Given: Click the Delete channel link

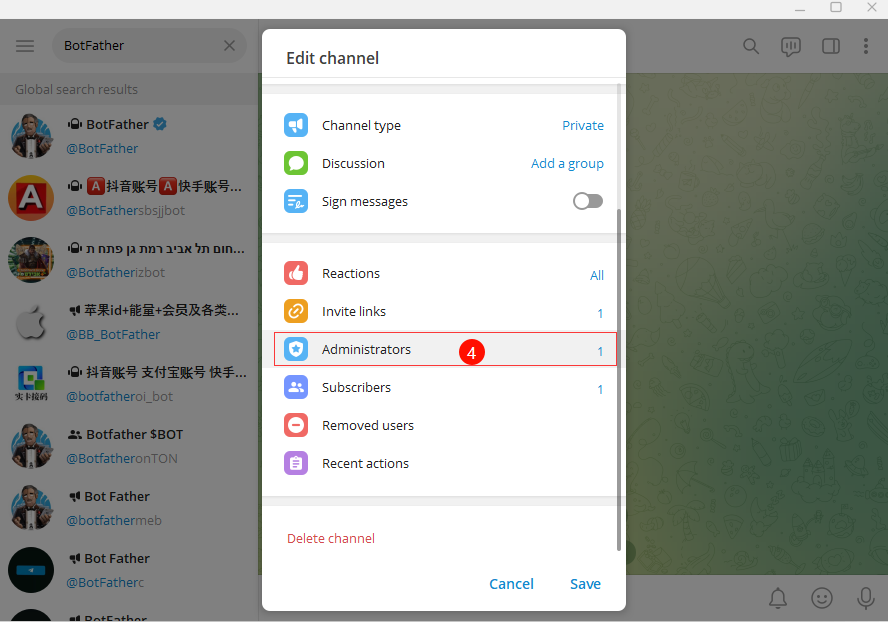Looking at the screenshot, I should point(331,539).
